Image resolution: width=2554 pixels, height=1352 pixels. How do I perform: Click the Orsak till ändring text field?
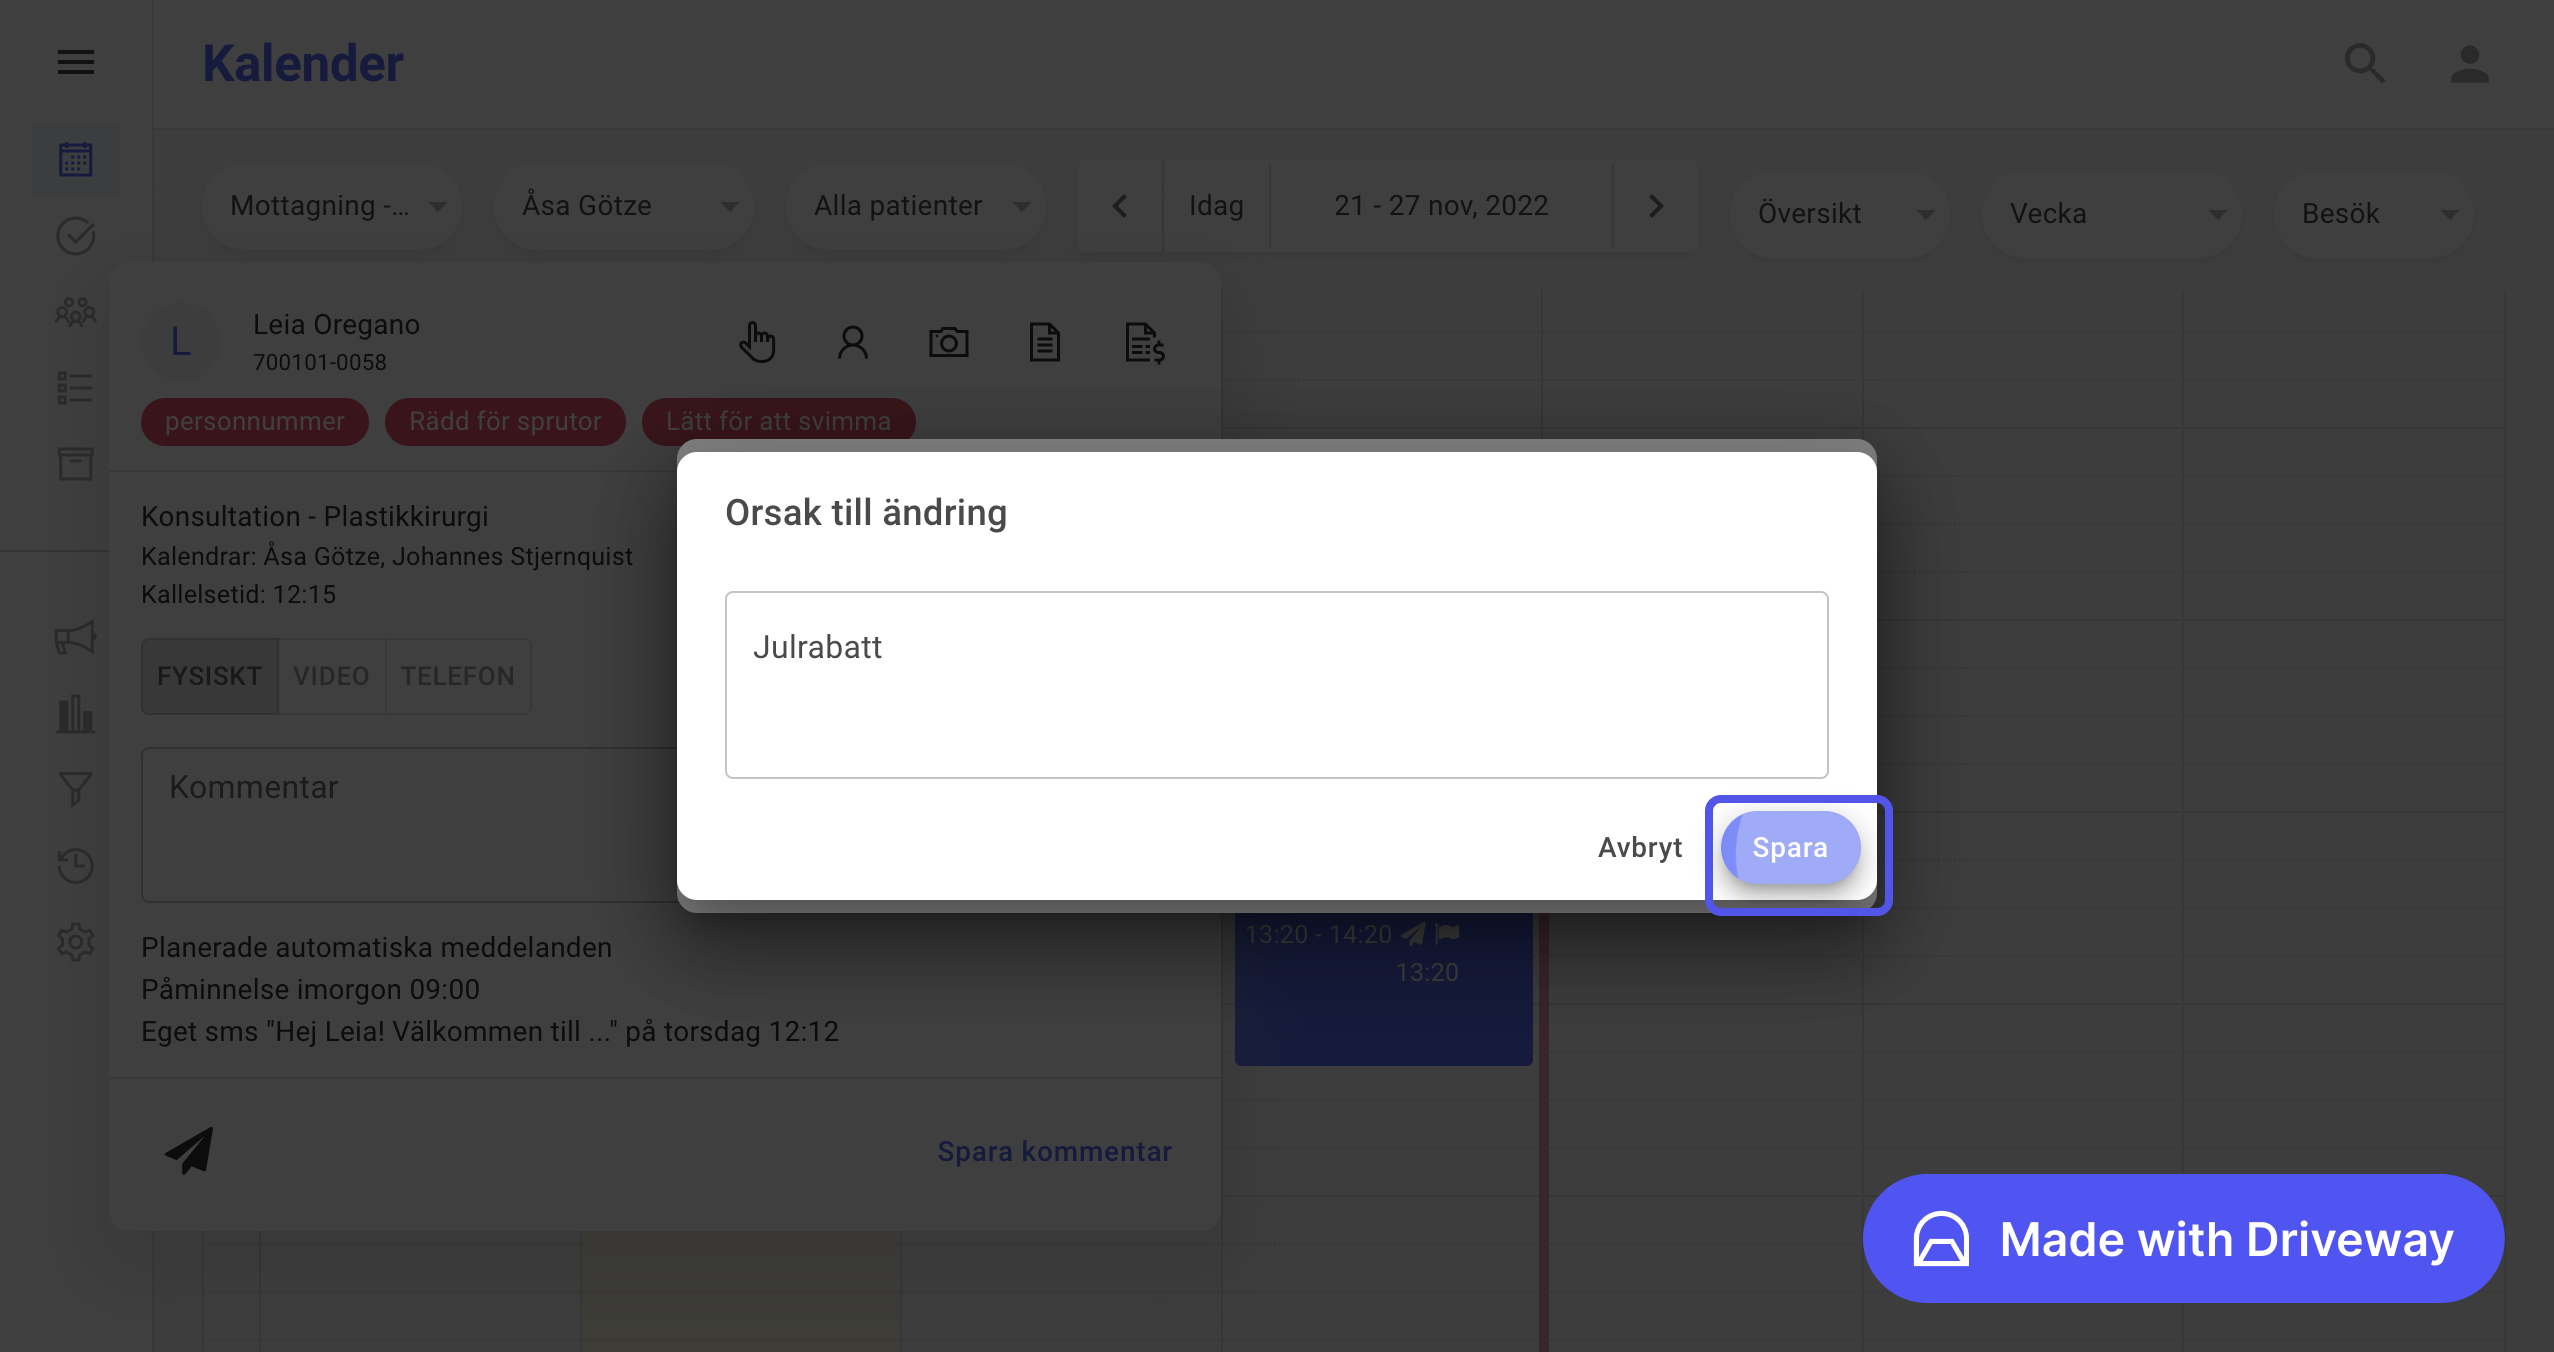pyautogui.click(x=1277, y=685)
